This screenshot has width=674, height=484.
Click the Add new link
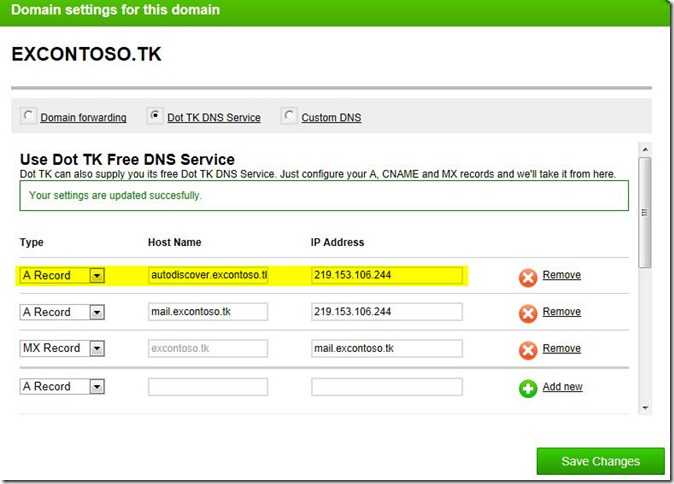click(x=562, y=387)
